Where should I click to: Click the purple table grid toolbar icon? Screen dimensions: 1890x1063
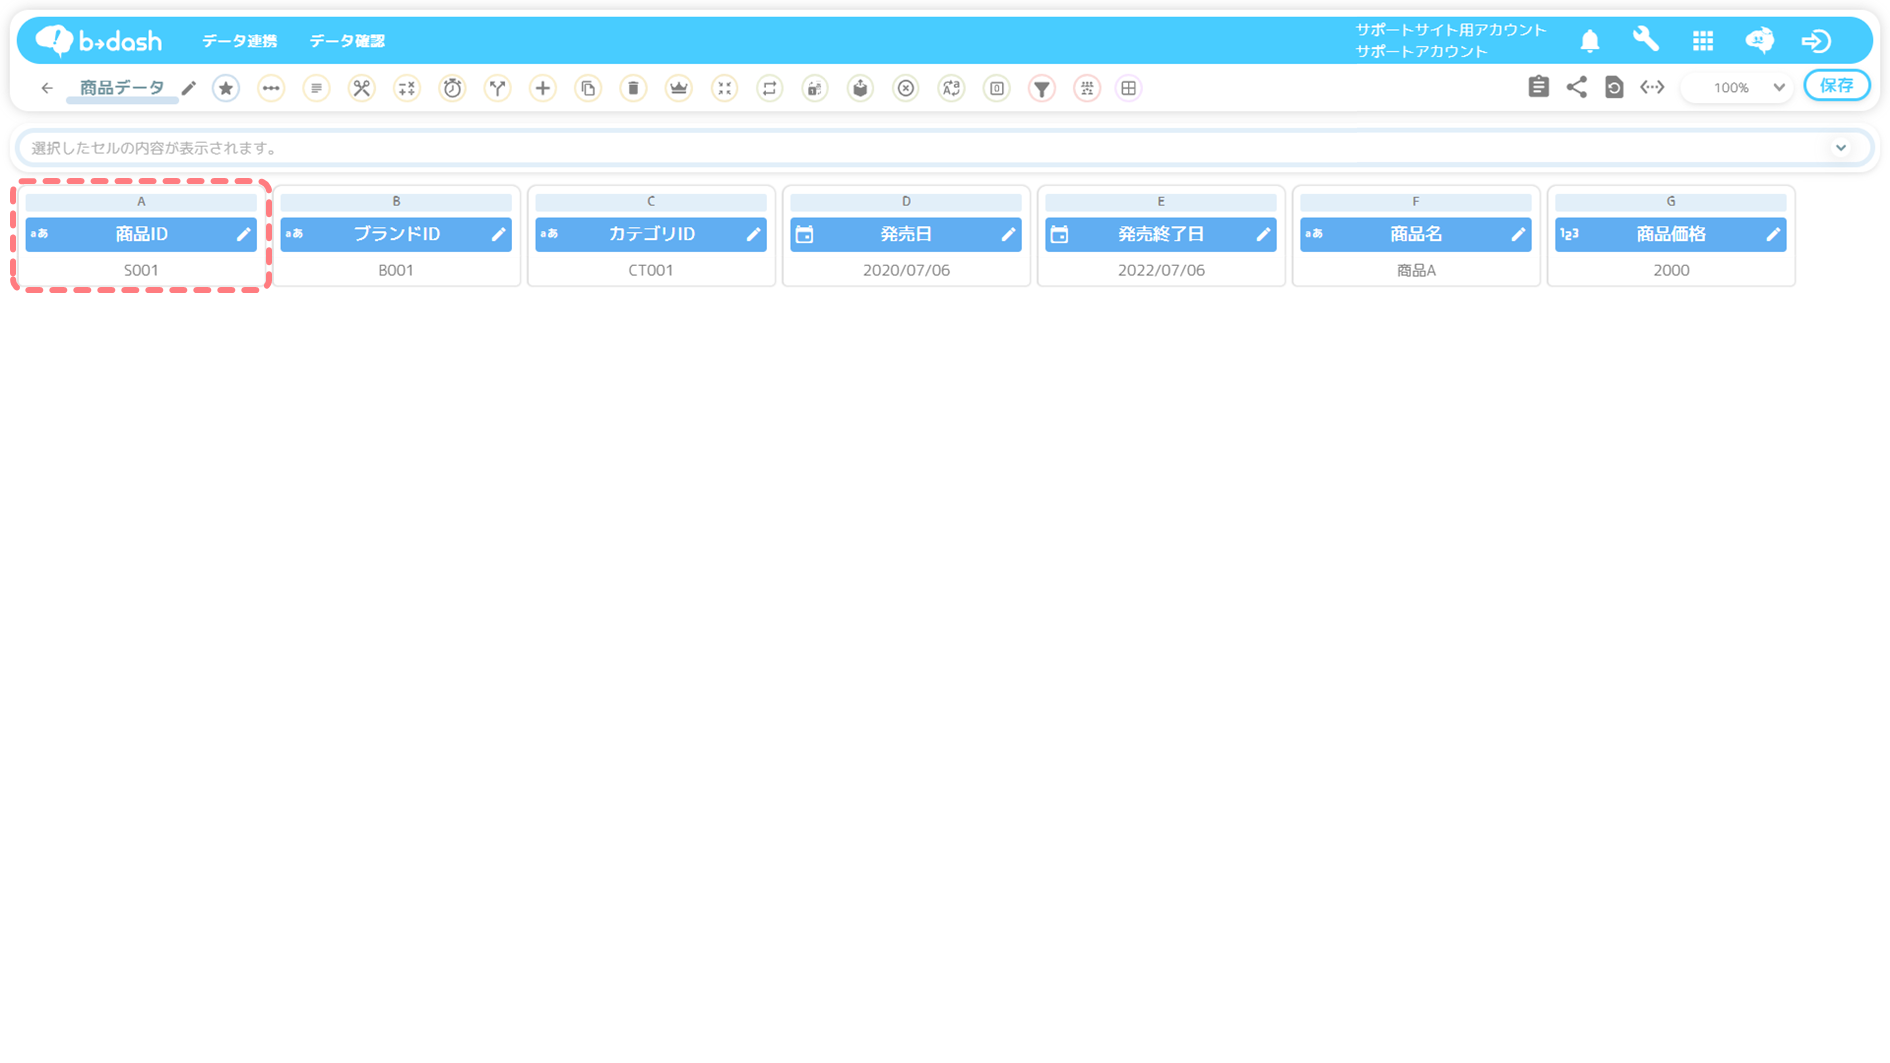pos(1128,88)
